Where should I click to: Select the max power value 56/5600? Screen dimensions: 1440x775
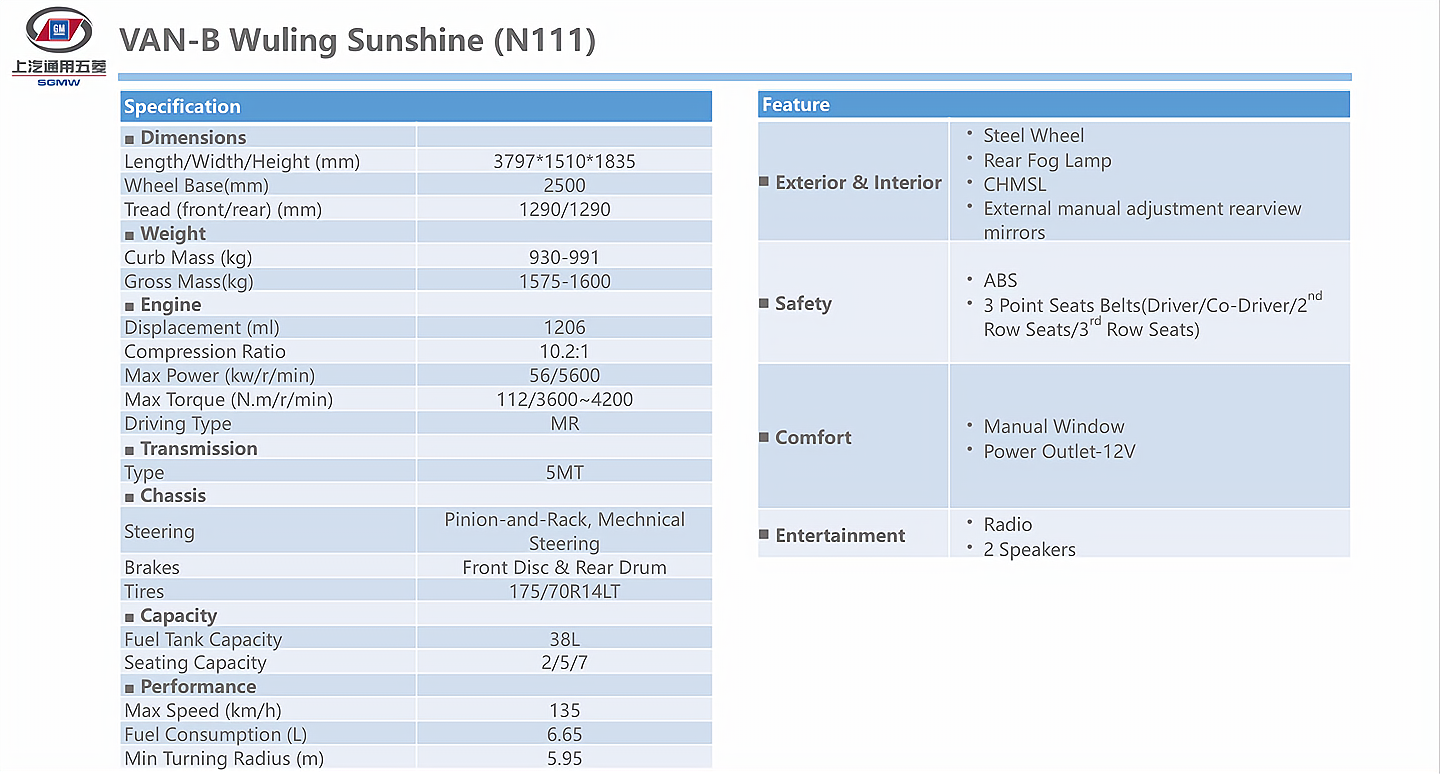point(565,375)
